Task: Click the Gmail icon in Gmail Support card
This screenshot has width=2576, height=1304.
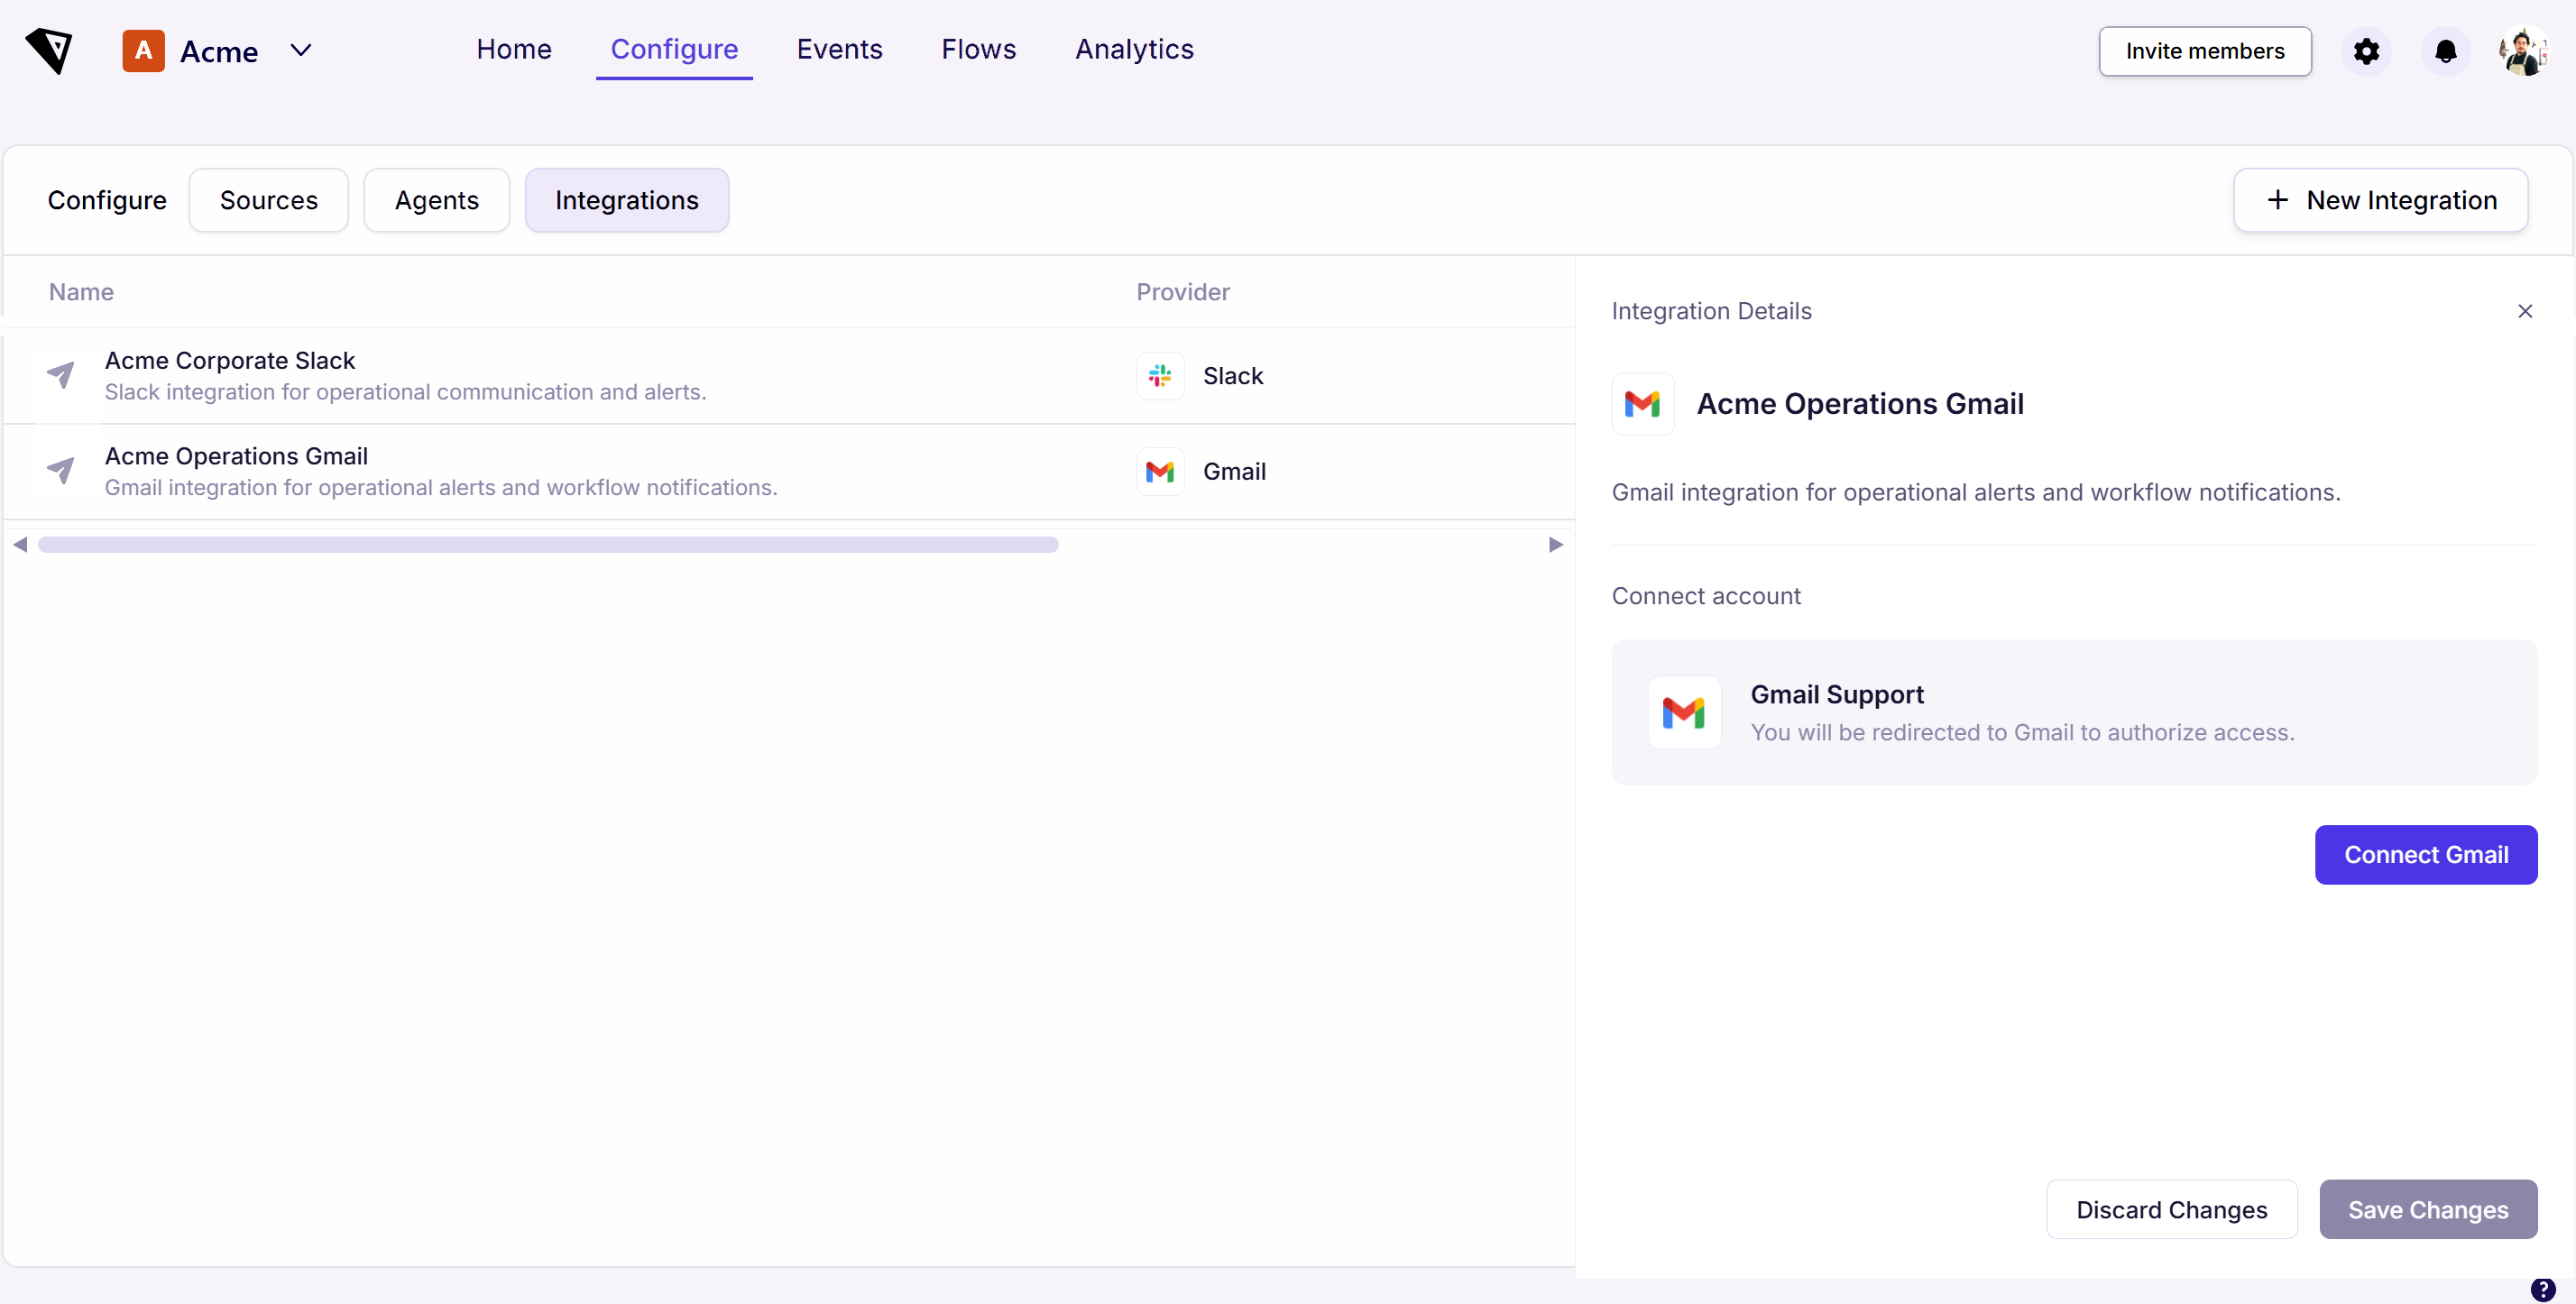Action: pyautogui.click(x=1684, y=712)
